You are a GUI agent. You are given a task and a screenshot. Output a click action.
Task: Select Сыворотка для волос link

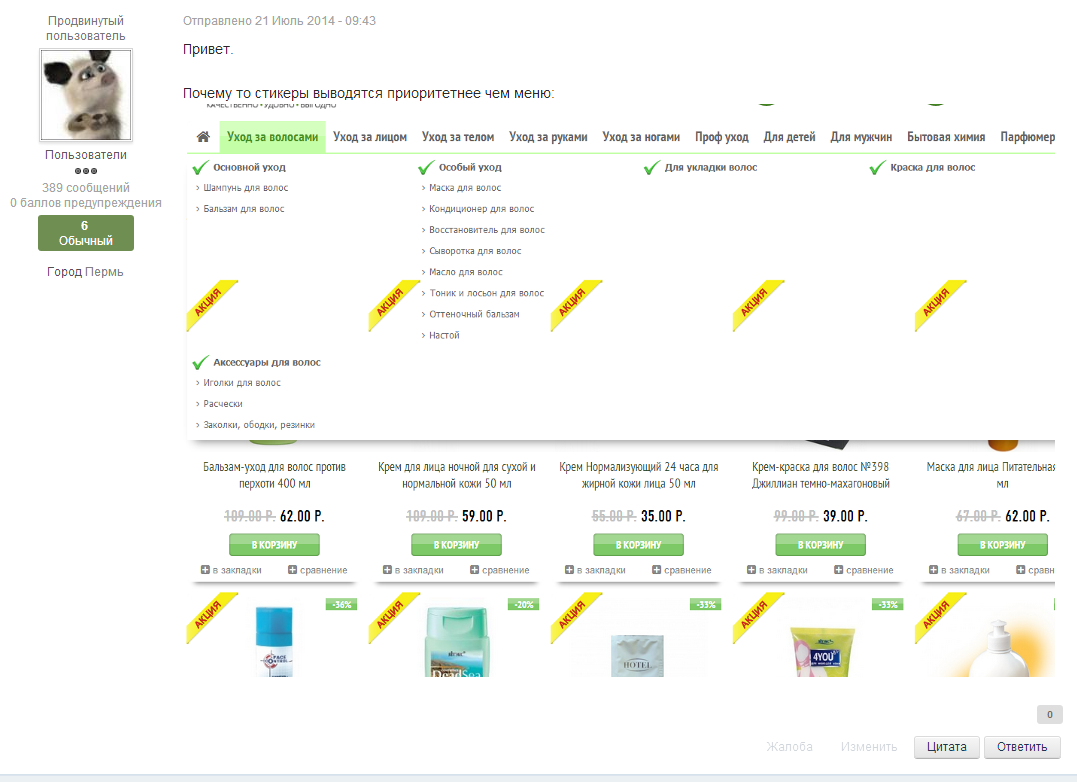click(x=475, y=251)
